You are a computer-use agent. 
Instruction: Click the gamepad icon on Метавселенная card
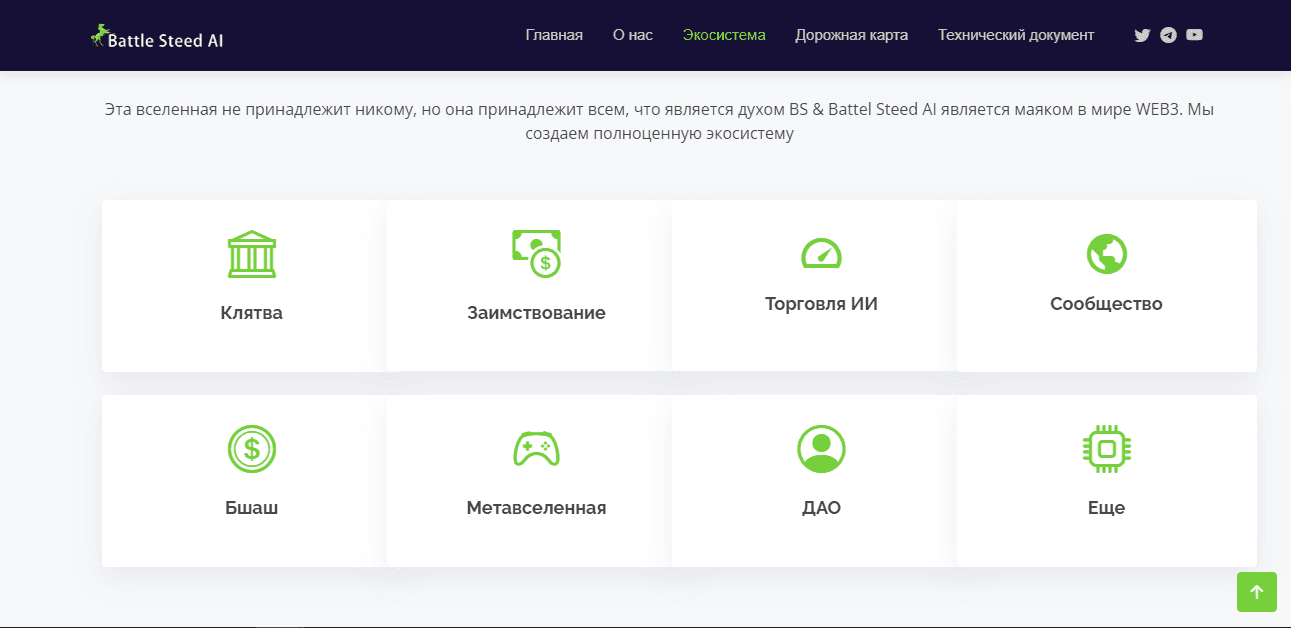(x=536, y=448)
